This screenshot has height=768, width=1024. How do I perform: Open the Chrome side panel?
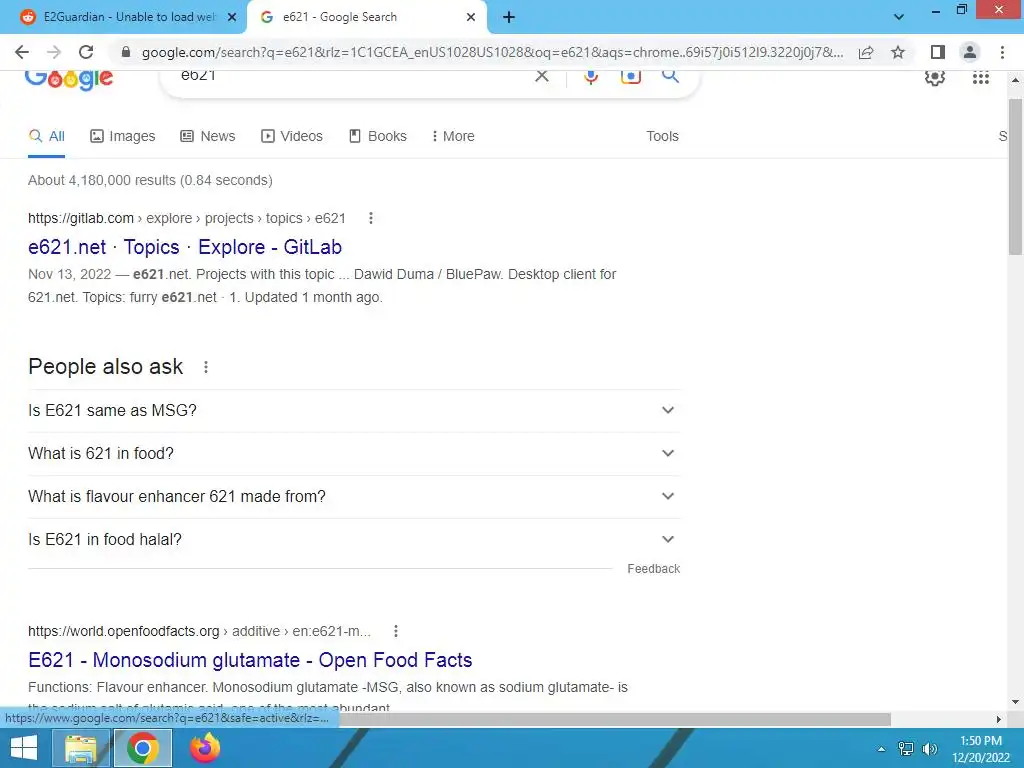pos(938,52)
